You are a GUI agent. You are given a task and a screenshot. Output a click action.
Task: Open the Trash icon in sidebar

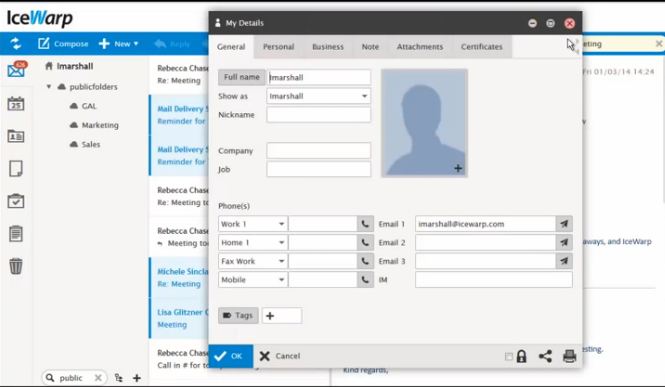(x=16, y=266)
